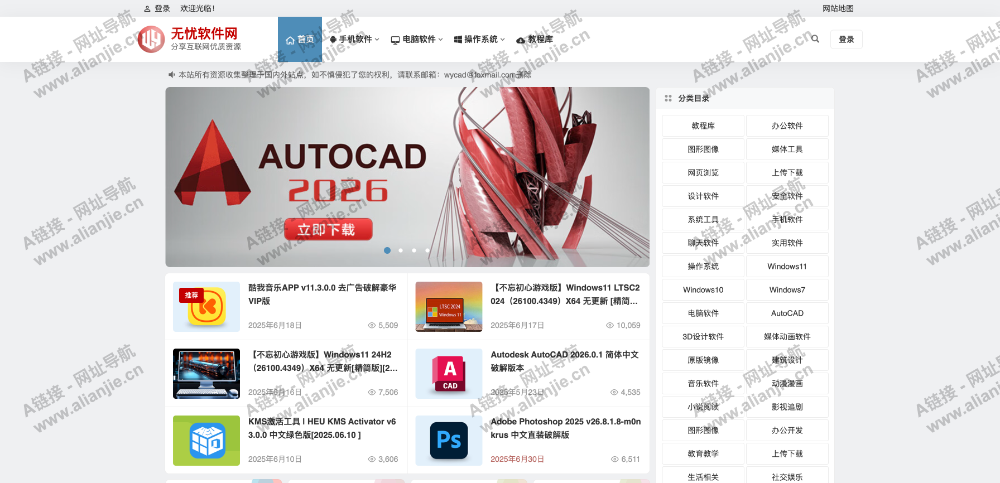Open the AutoCAD category button
This screenshot has width=1000, height=483.
pyautogui.click(x=787, y=313)
